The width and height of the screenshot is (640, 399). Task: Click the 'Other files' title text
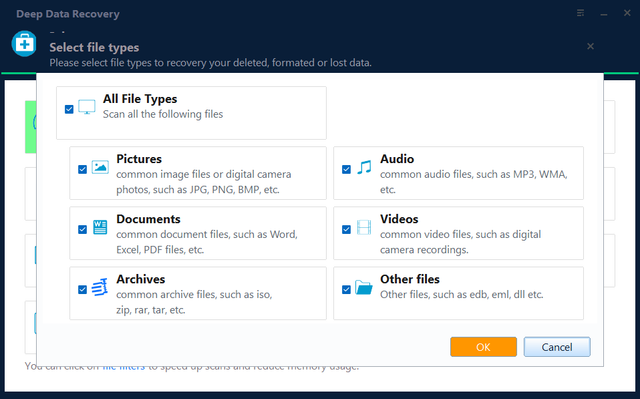click(x=410, y=279)
